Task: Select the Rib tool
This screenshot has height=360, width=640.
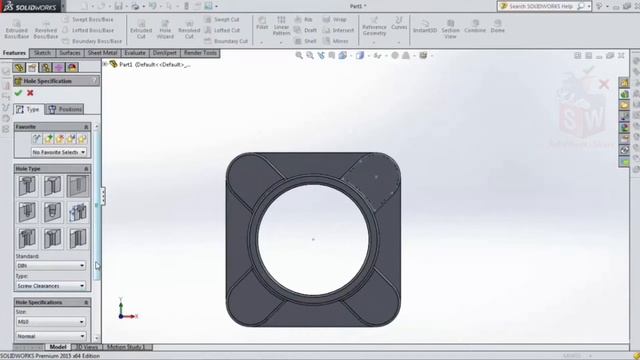Action: (x=303, y=19)
